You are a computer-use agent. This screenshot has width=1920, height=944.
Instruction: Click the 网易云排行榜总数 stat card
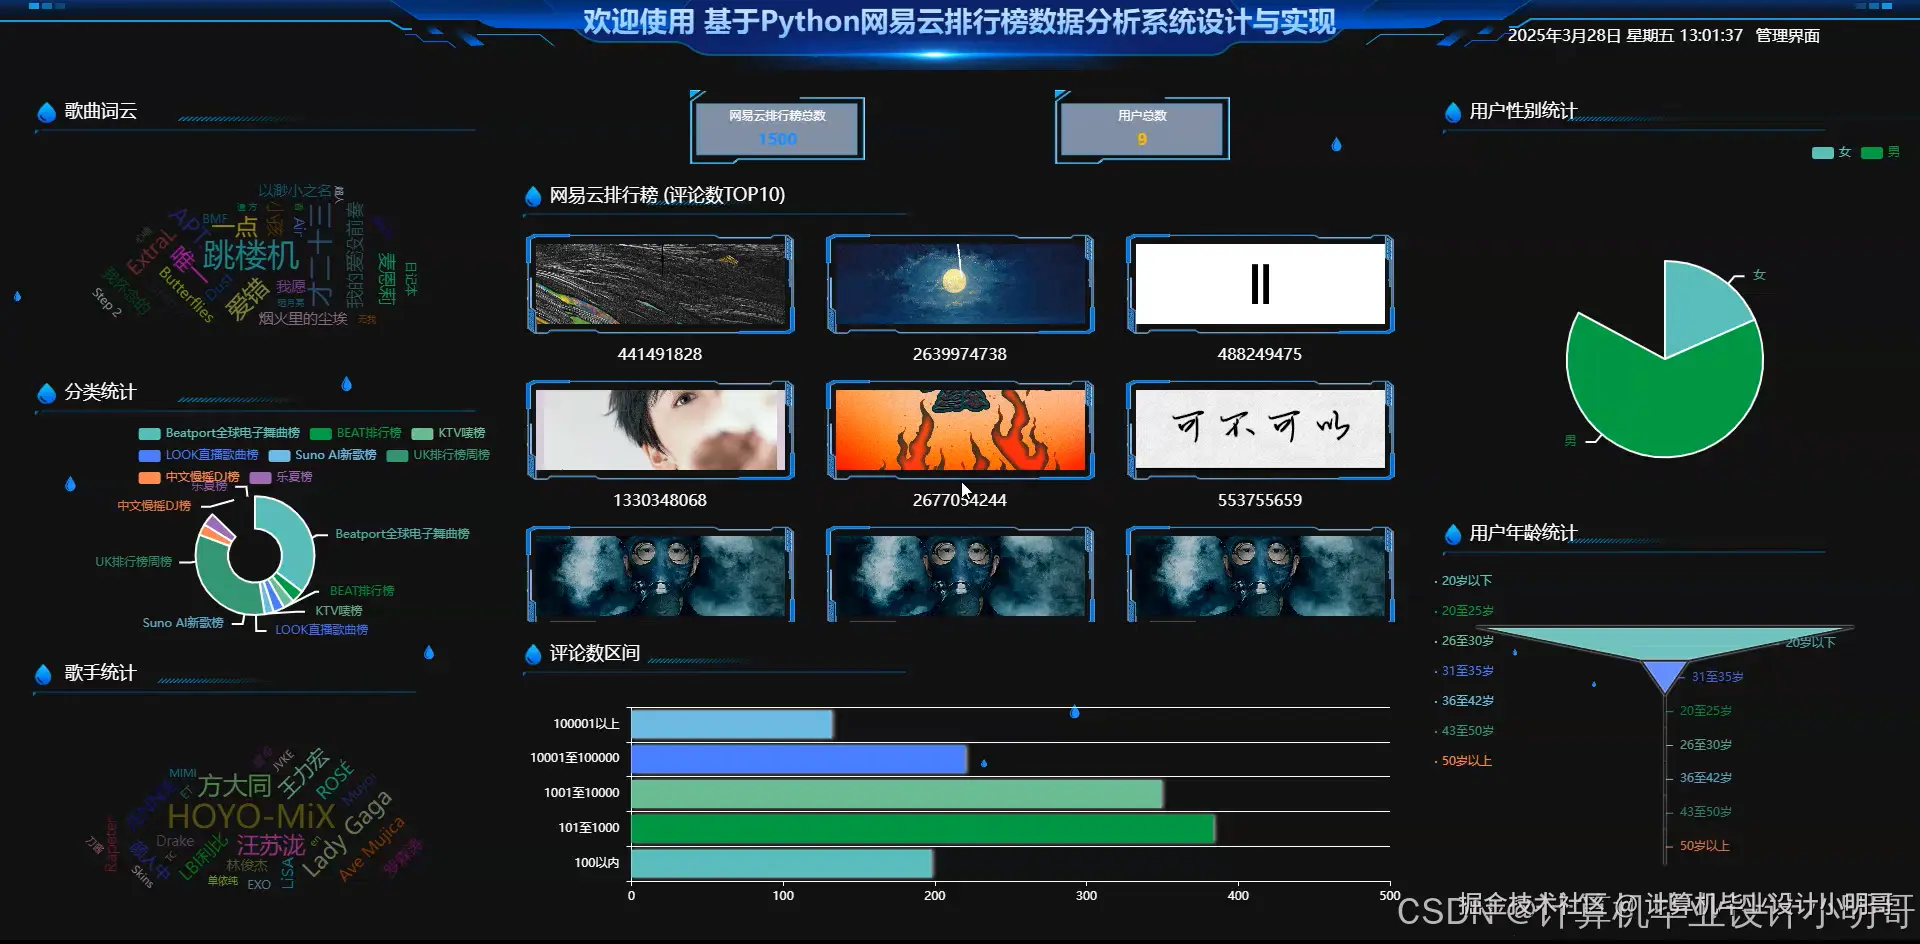(x=777, y=128)
